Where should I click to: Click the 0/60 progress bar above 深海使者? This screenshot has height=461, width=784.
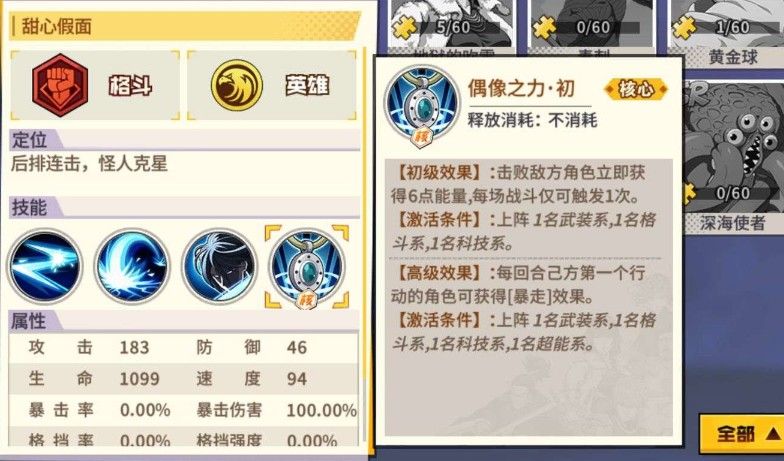tap(735, 194)
